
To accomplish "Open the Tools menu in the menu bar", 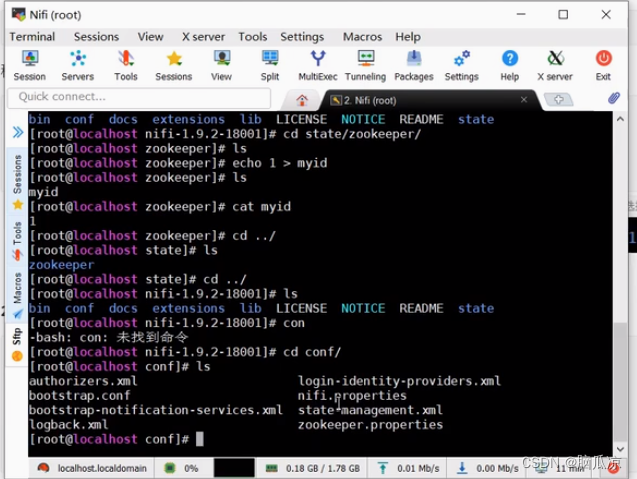I will tap(253, 37).
